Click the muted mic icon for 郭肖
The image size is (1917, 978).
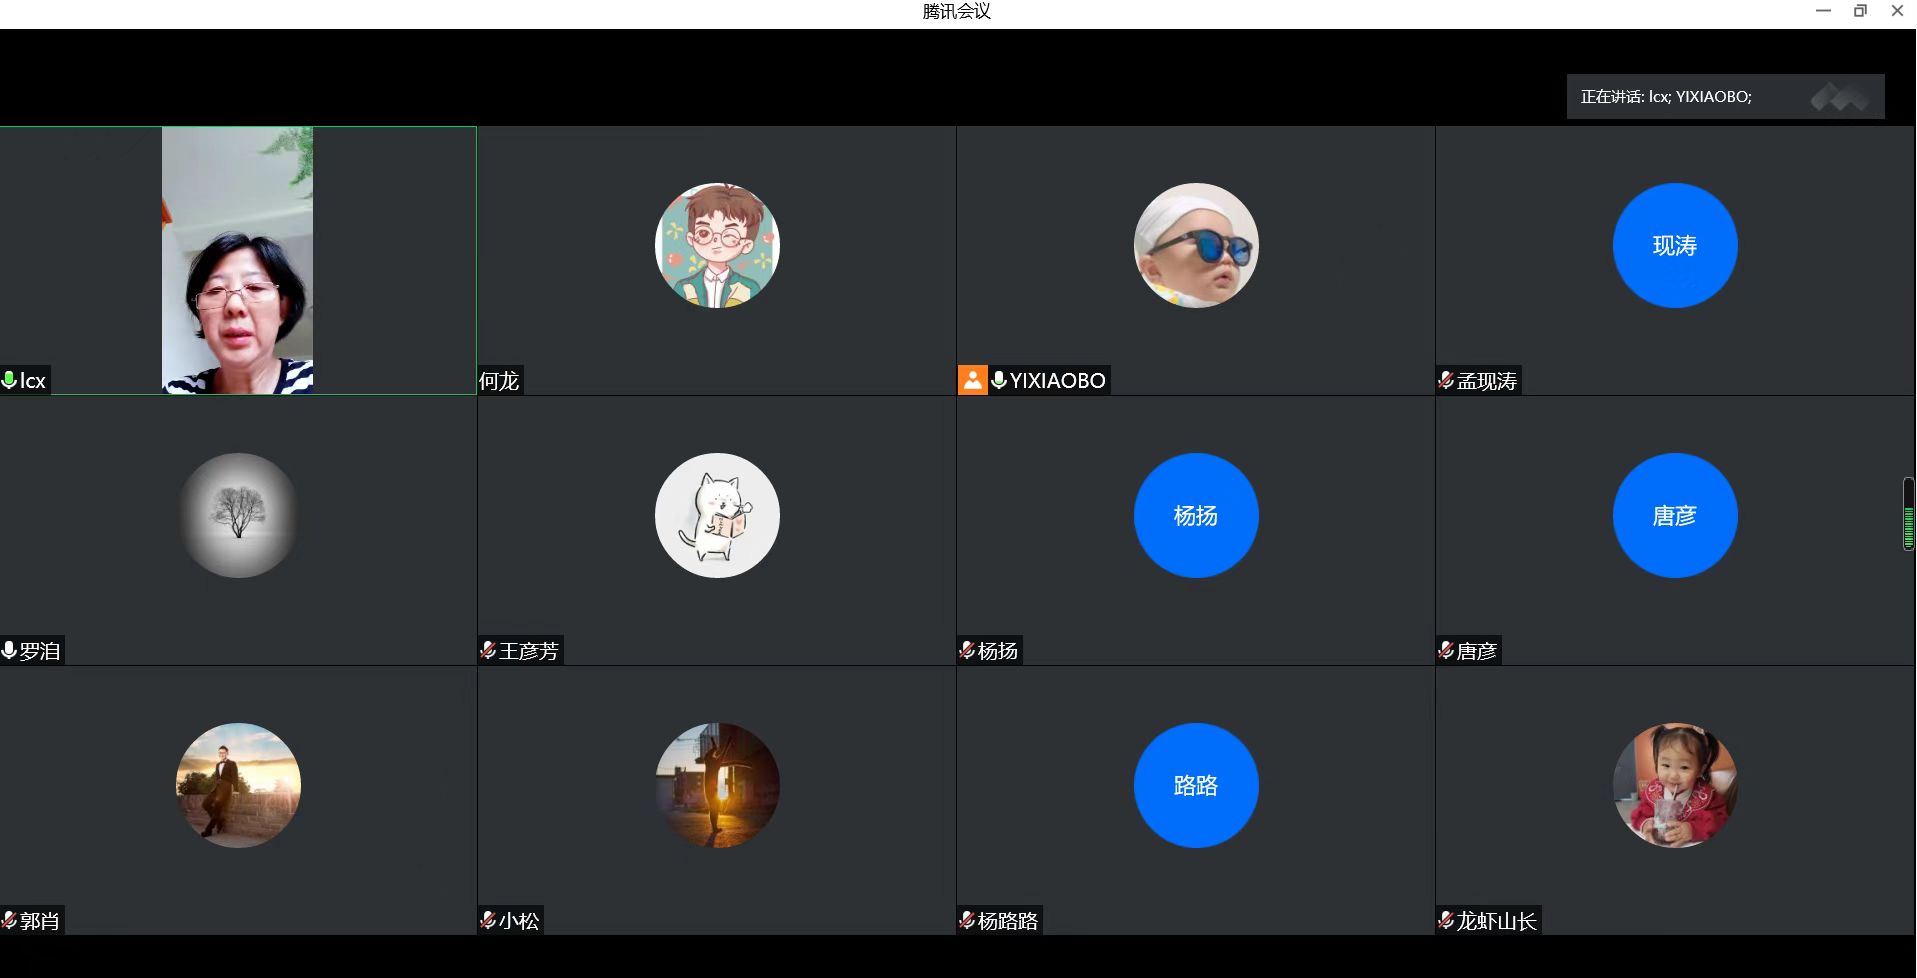9,920
